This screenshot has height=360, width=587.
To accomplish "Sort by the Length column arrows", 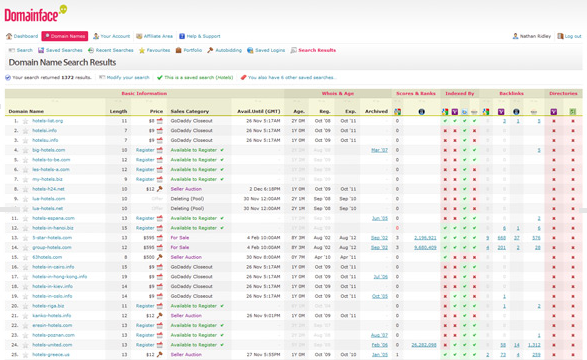I will tap(118, 101).
